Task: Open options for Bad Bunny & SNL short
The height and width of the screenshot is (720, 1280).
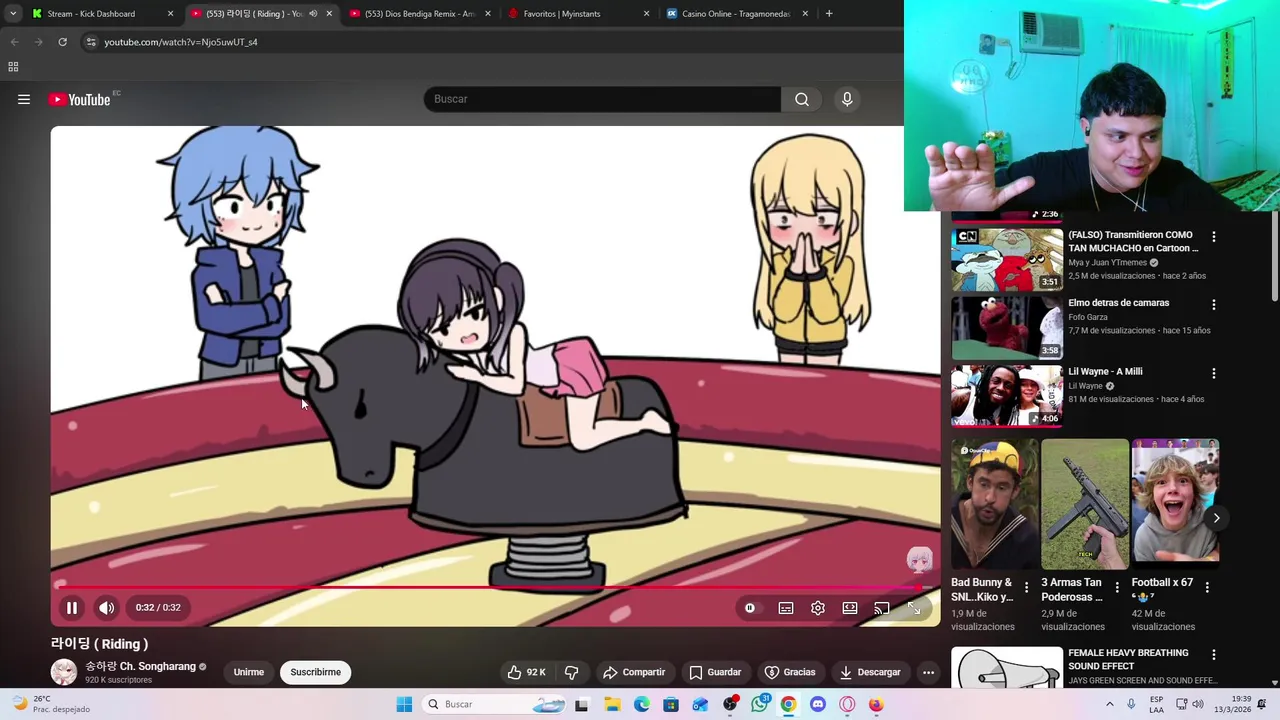Action: point(1026,588)
